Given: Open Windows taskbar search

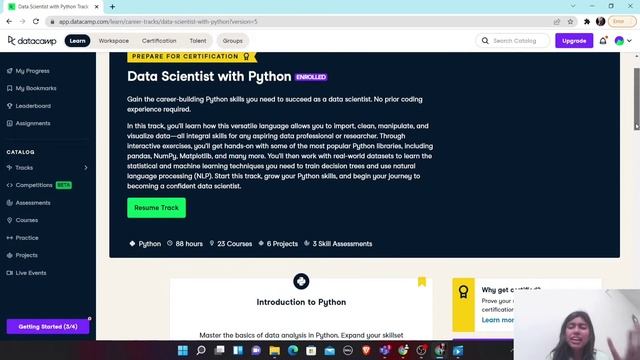Looking at the screenshot, I should 201,351.
